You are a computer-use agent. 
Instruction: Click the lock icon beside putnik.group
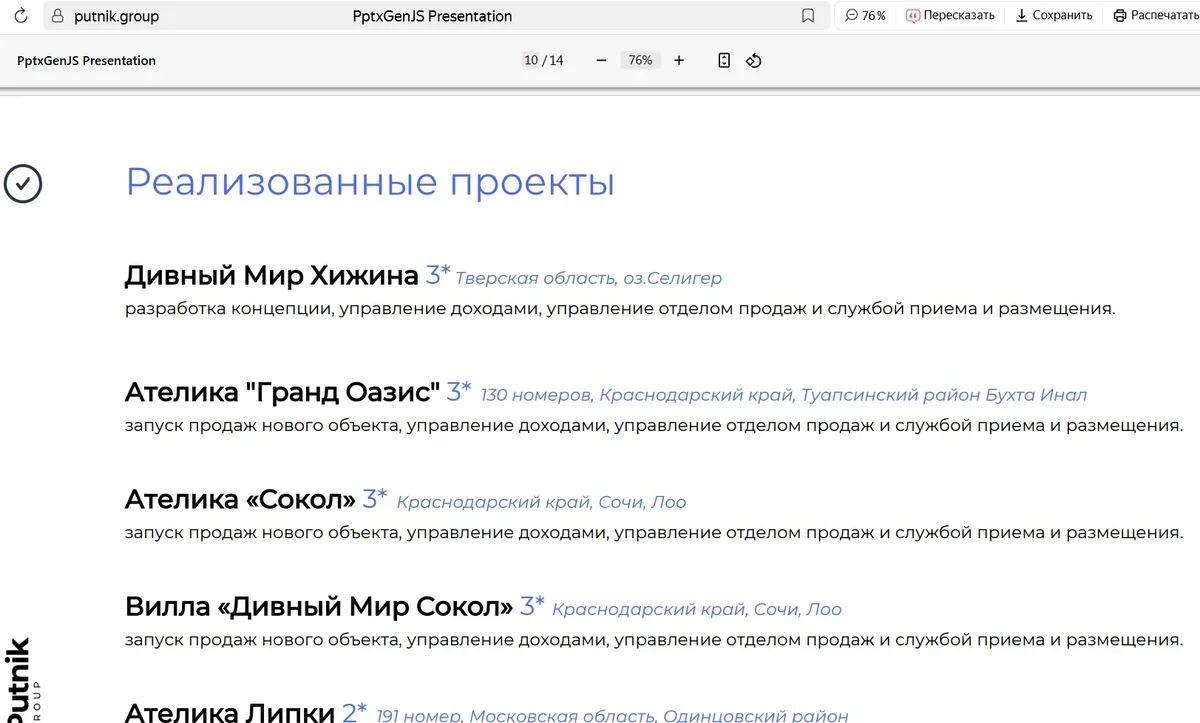coord(56,16)
